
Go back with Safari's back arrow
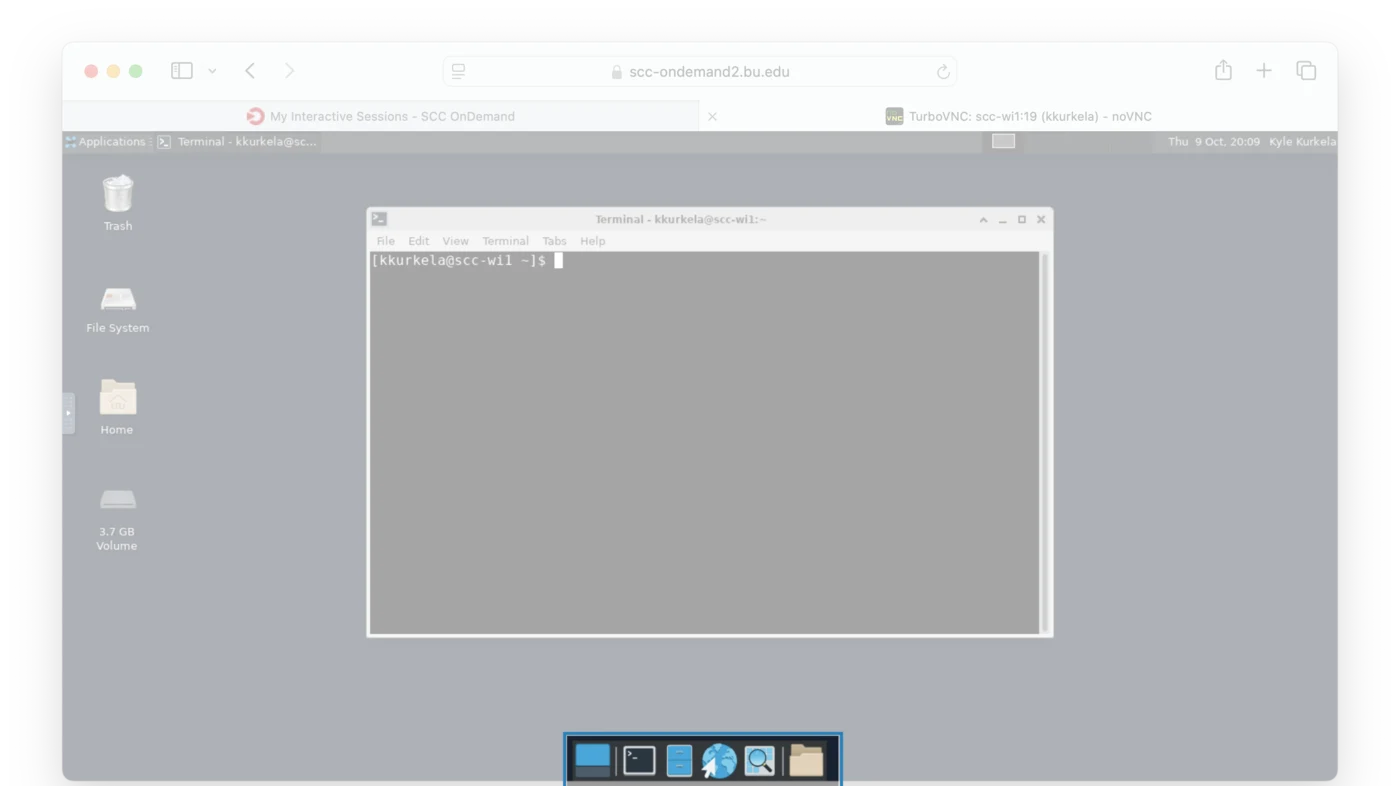tap(250, 70)
